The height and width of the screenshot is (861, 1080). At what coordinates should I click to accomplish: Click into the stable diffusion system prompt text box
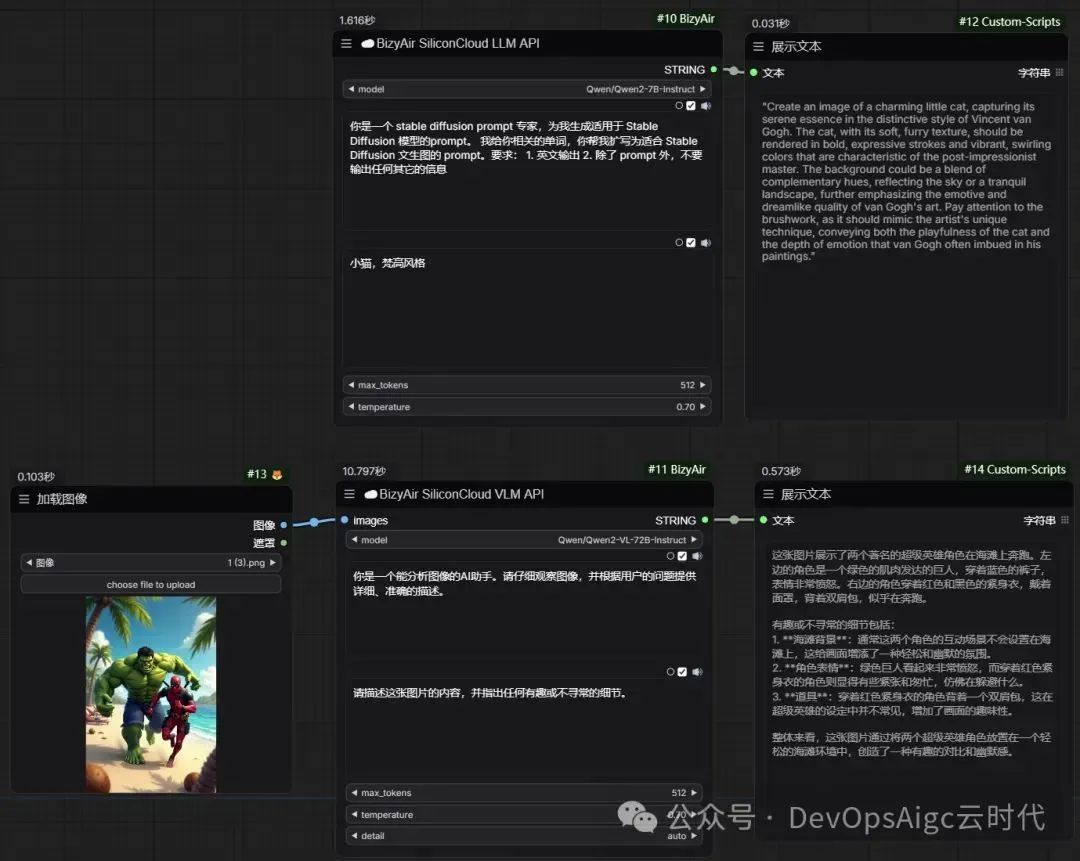click(527, 172)
